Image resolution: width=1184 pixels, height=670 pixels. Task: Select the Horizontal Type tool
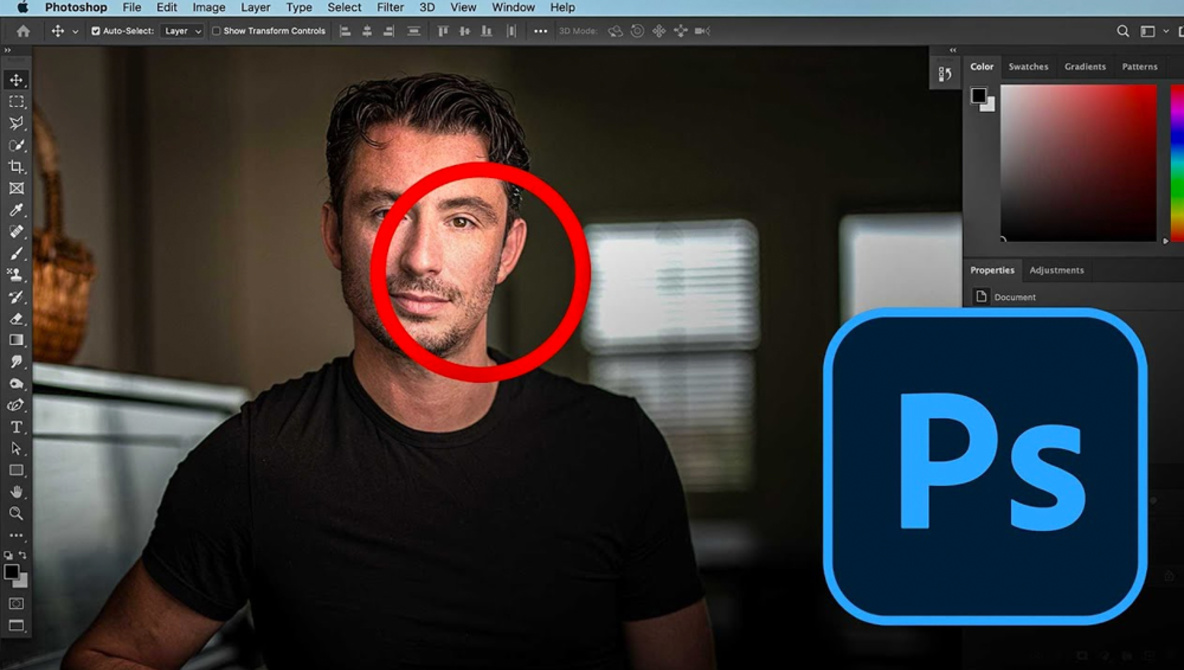point(16,427)
